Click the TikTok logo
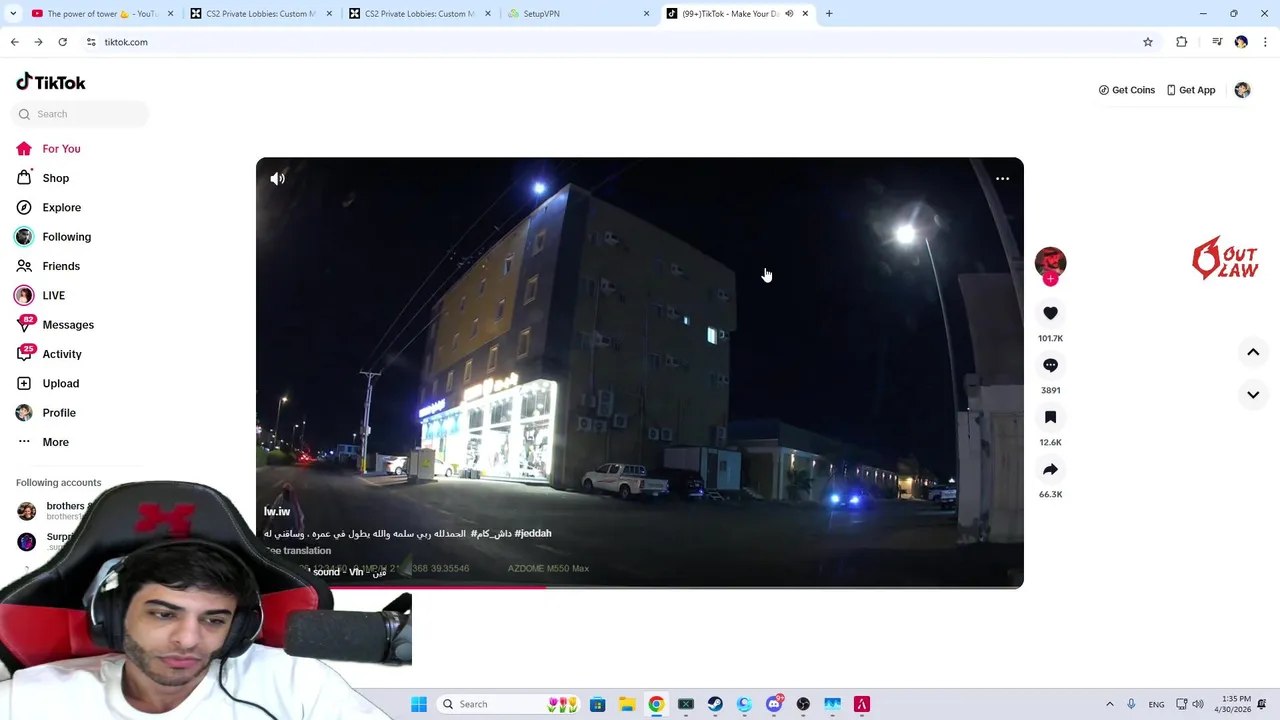This screenshot has height=720, width=1280. tap(51, 82)
